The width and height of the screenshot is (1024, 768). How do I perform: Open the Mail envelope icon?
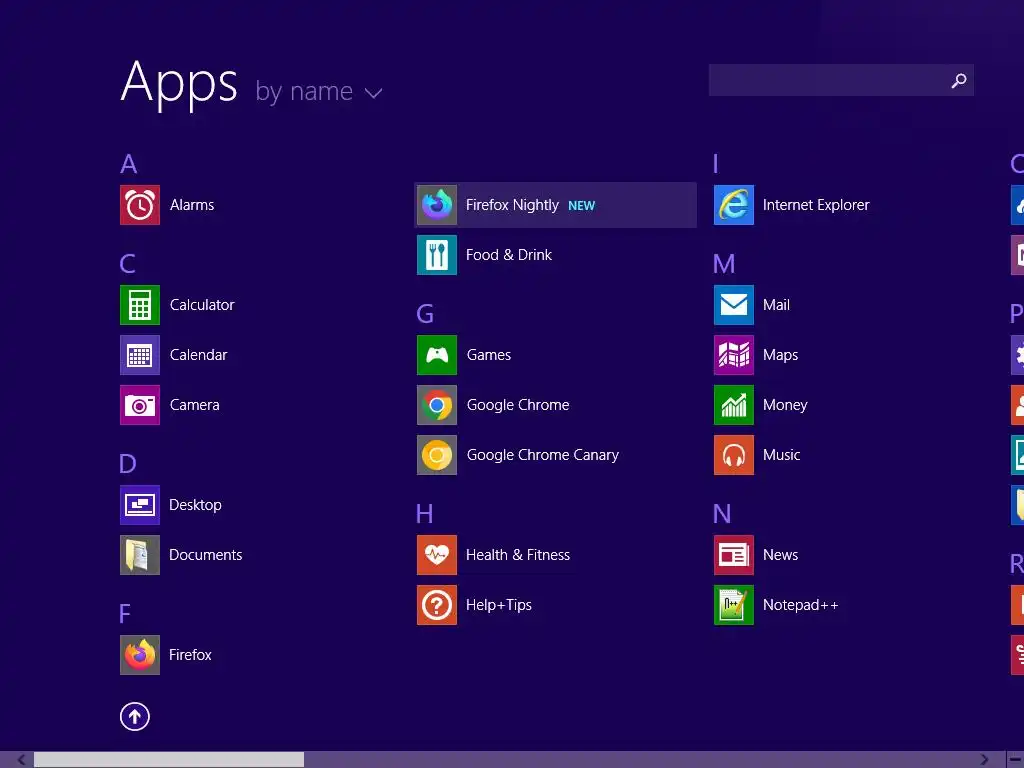(734, 305)
